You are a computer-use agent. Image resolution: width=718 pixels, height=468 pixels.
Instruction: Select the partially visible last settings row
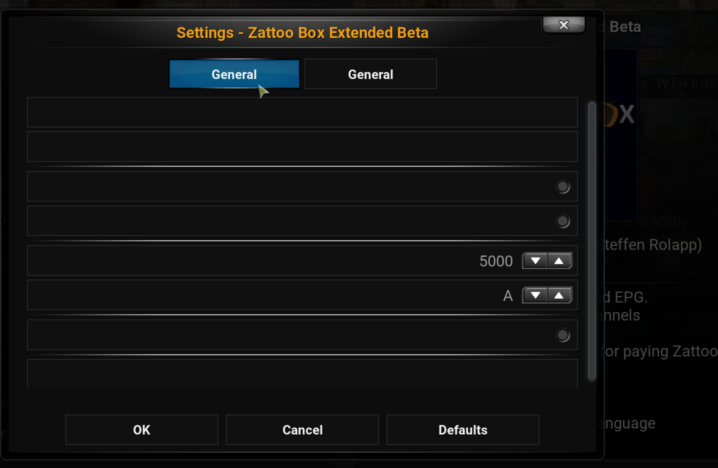coord(302,373)
